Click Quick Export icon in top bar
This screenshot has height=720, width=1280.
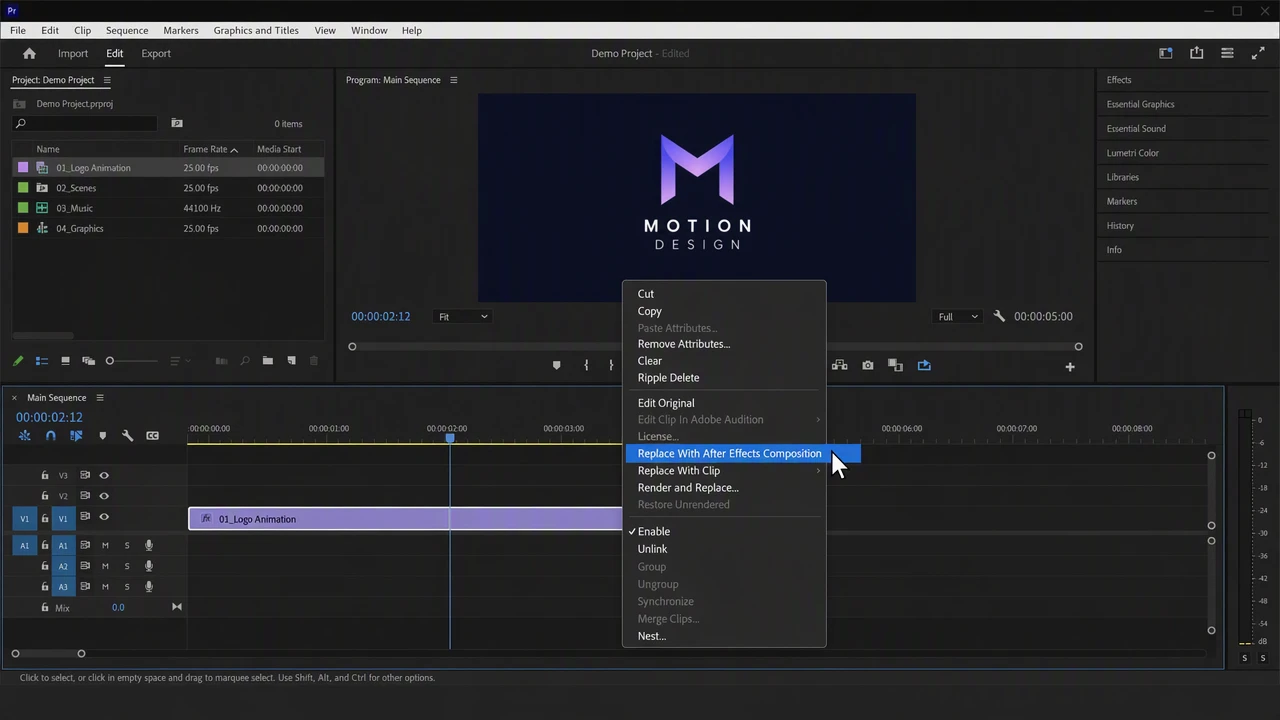[x=1197, y=54]
